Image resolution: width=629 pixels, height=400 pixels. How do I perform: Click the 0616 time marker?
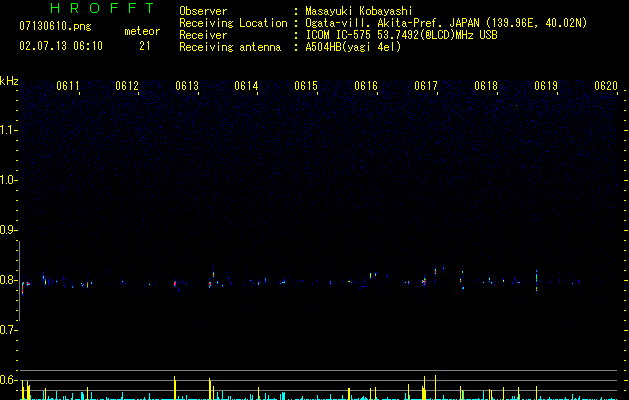[x=366, y=86]
